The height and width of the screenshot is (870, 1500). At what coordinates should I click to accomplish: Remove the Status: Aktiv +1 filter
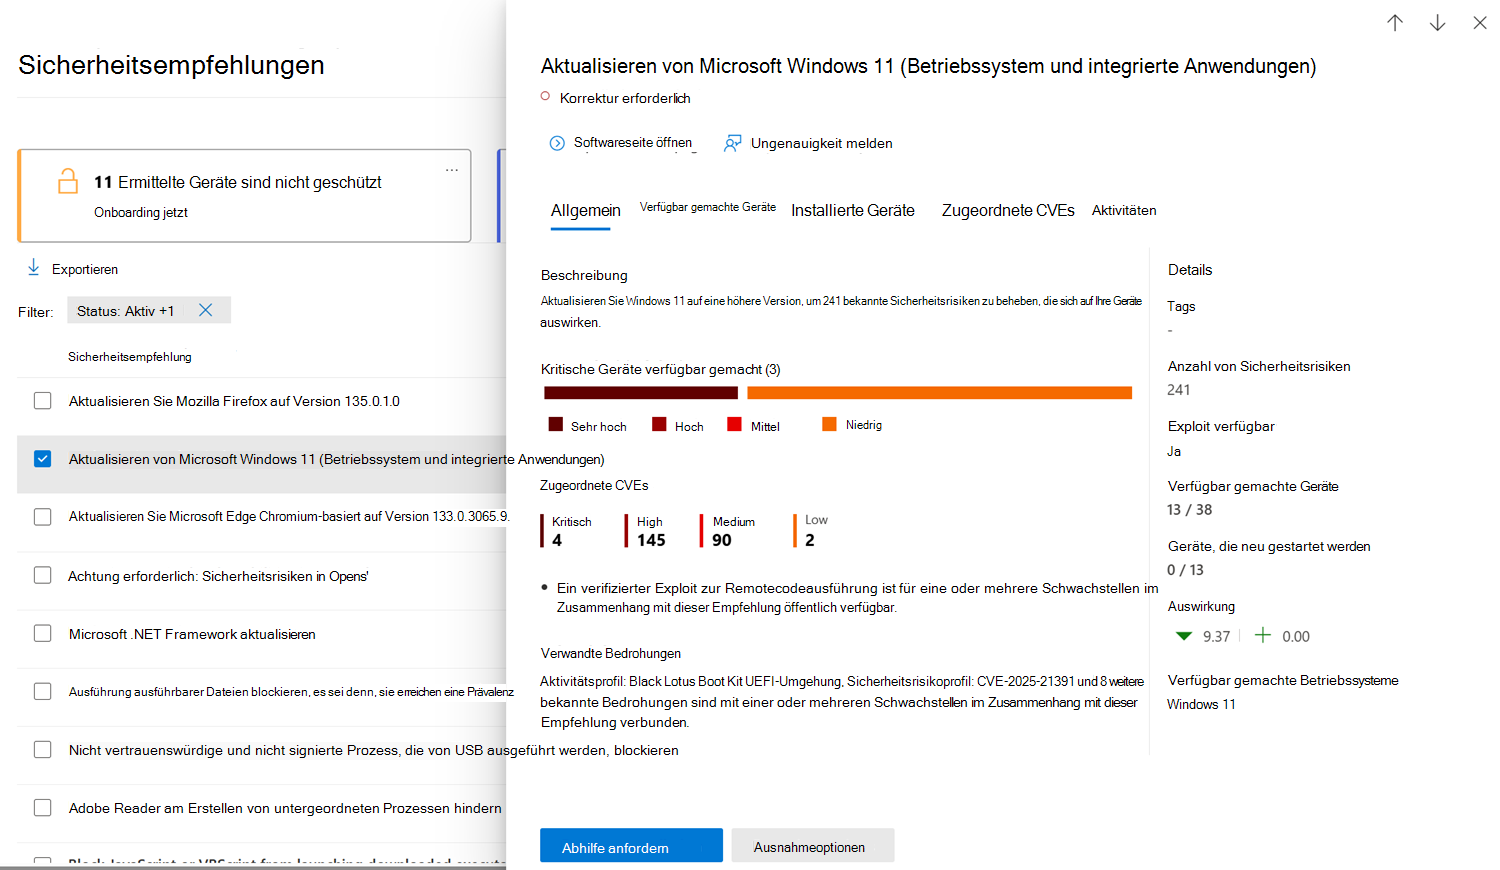[x=205, y=310]
